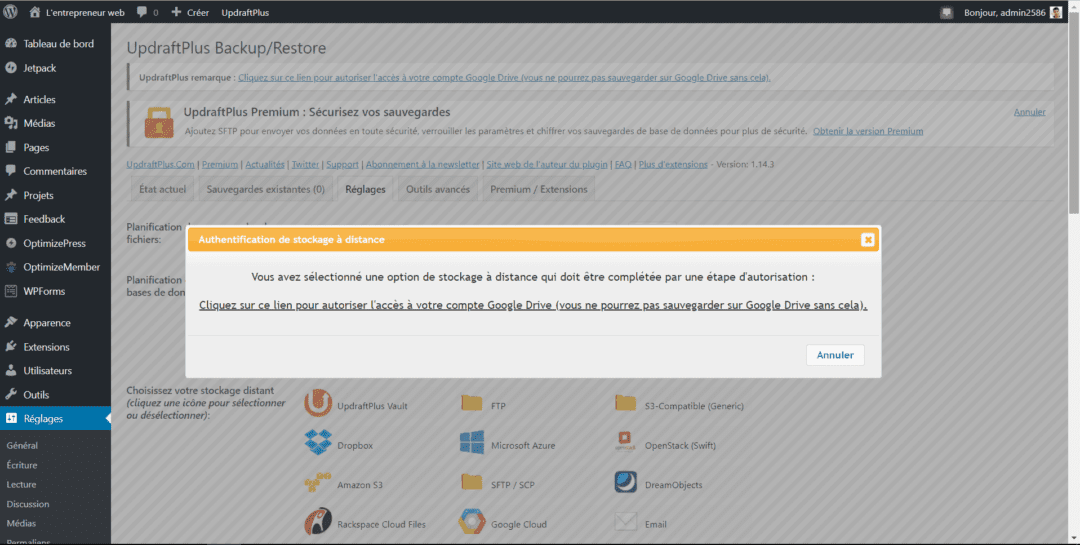Image resolution: width=1080 pixels, height=545 pixels.
Task: Click the Pages sidebar icon
Action: point(11,147)
